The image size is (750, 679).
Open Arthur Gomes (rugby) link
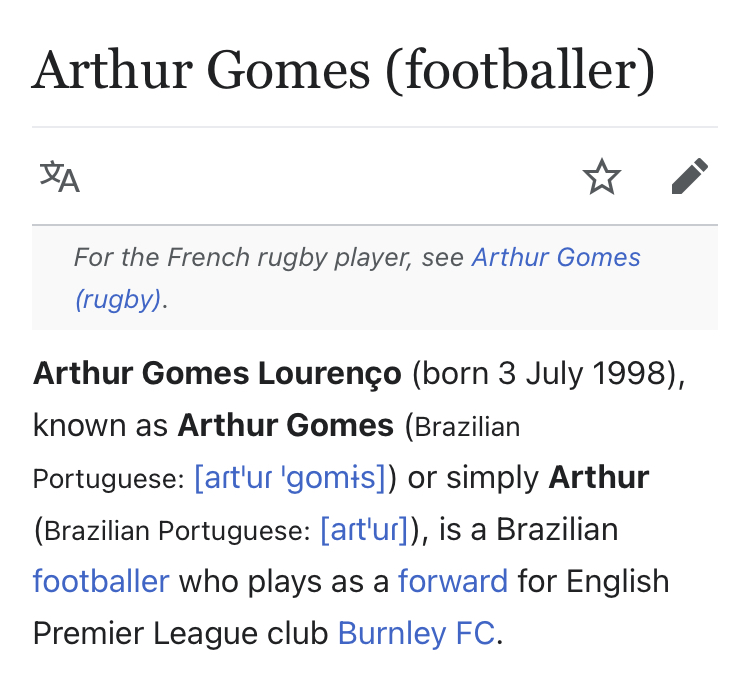tap(555, 258)
